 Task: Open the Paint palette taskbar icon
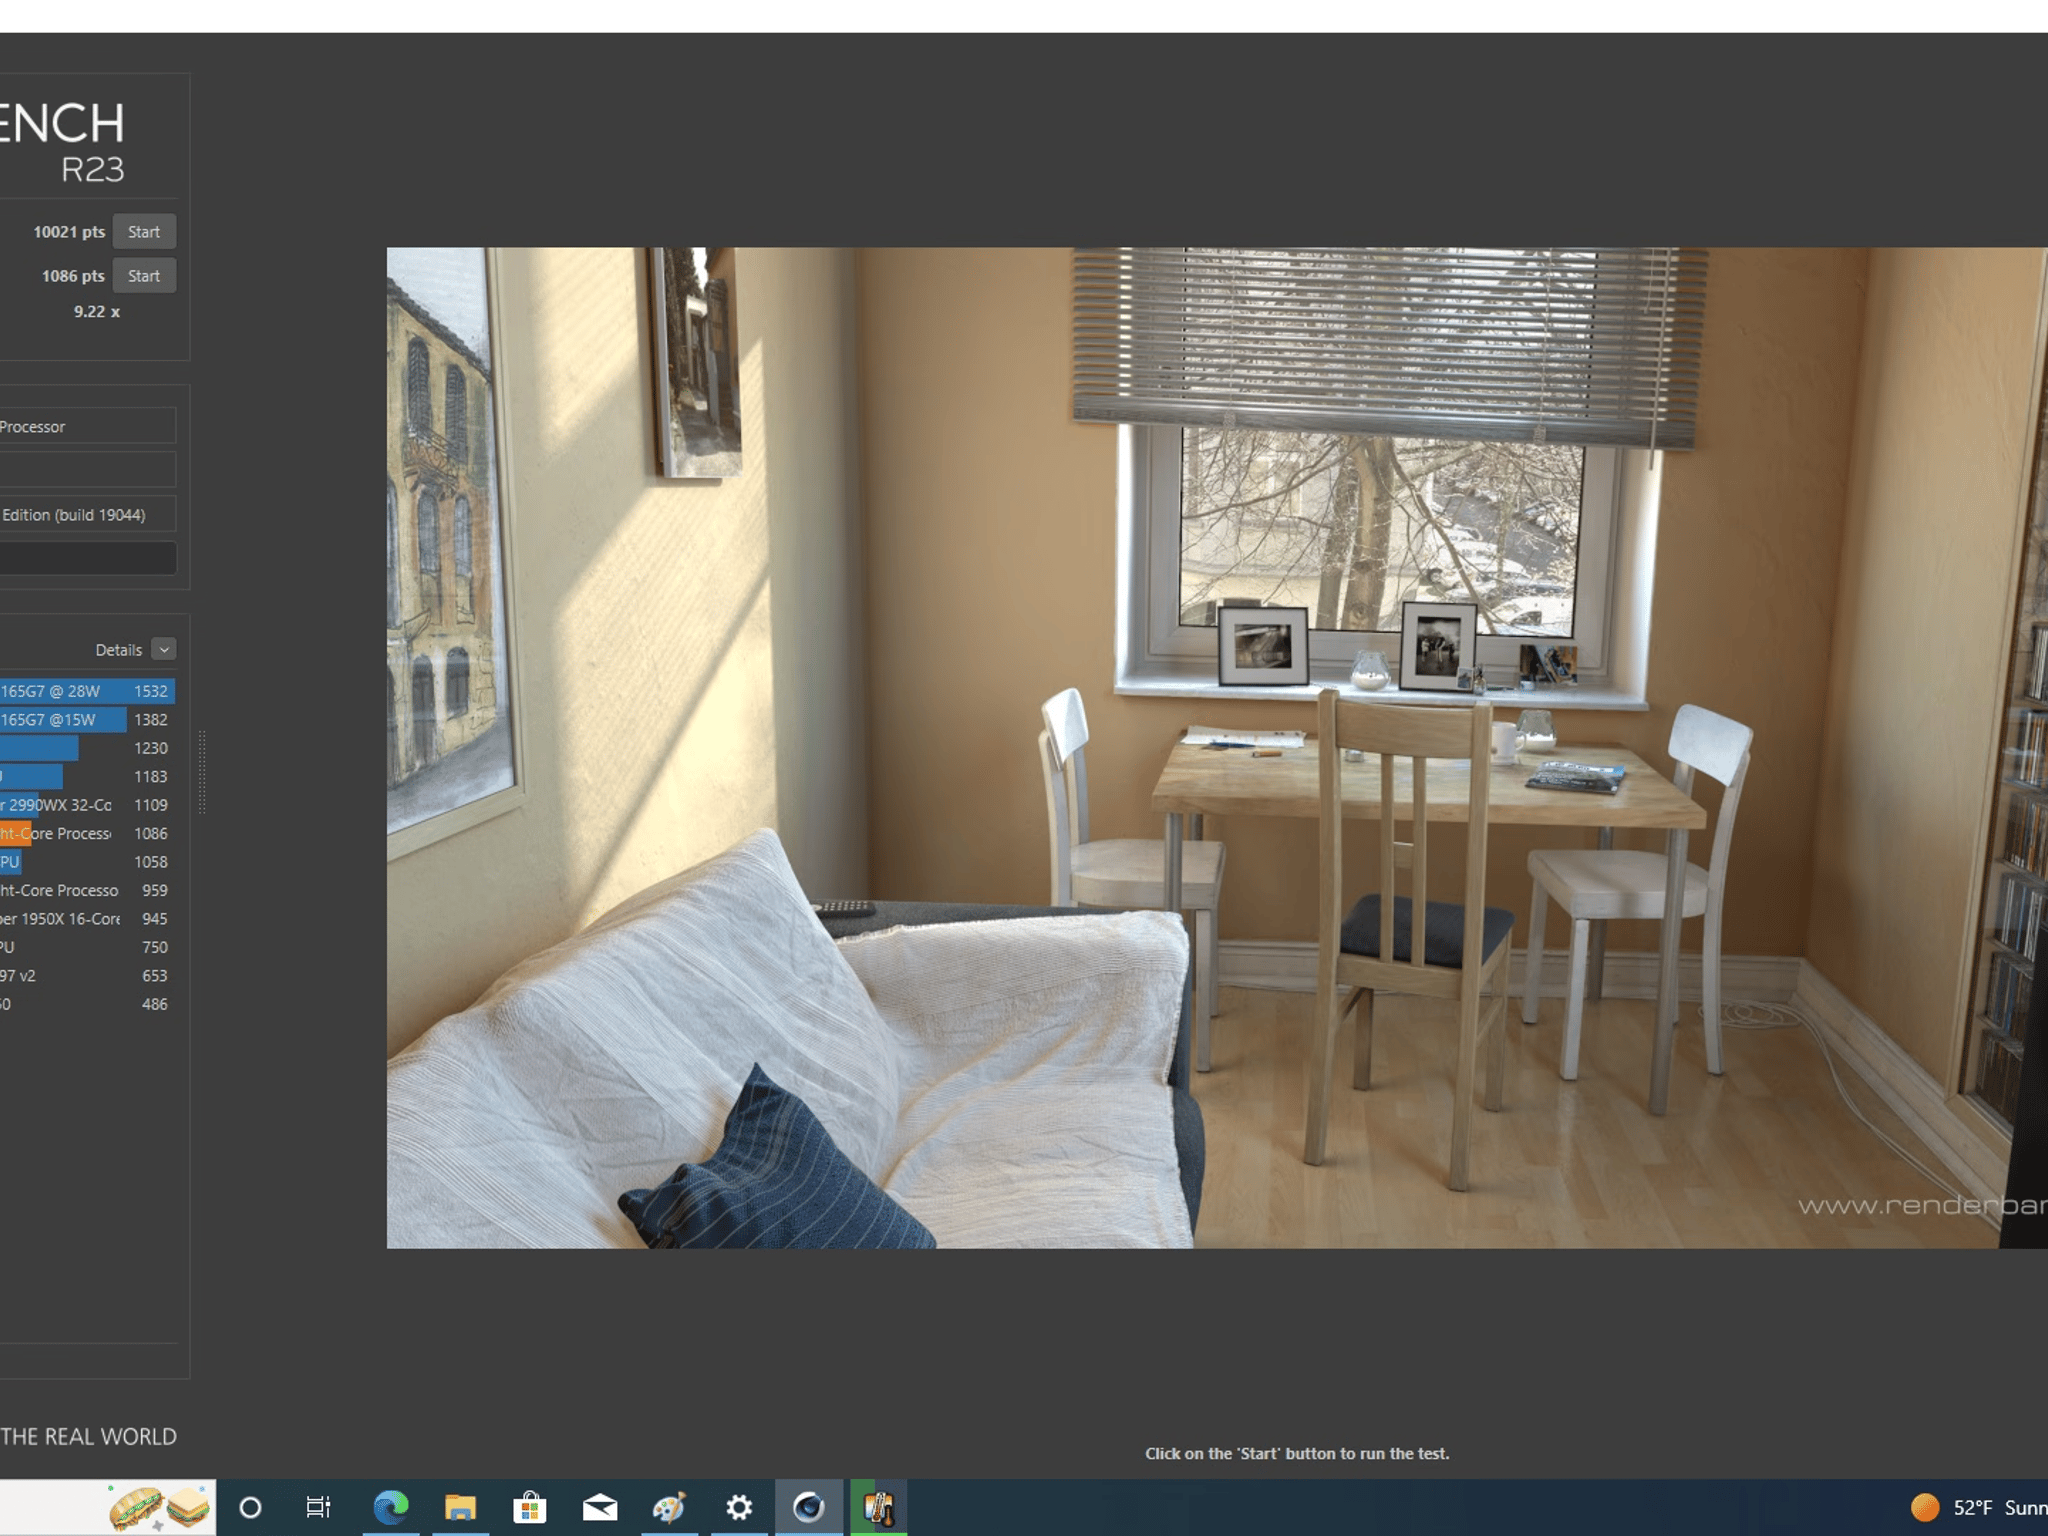click(669, 1507)
